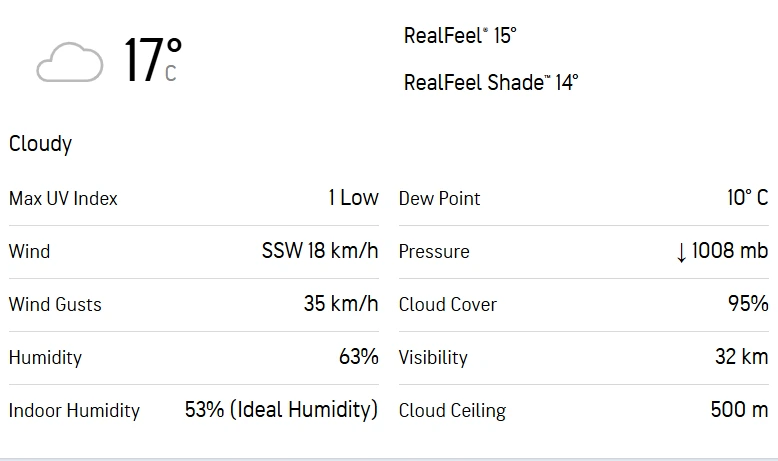
Task: Select the RealFeel Shade 14° text
Action: (491, 82)
